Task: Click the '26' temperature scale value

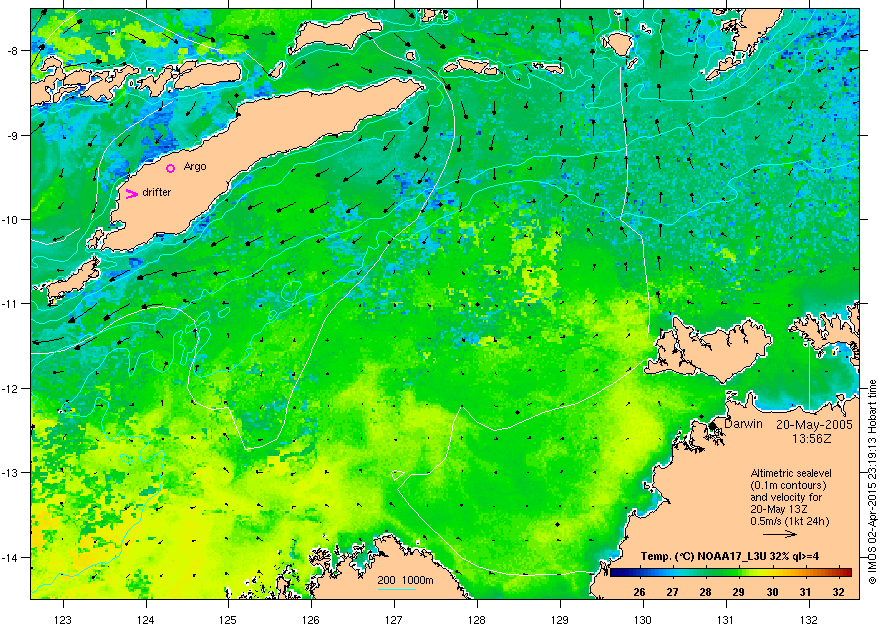Action: coord(639,592)
